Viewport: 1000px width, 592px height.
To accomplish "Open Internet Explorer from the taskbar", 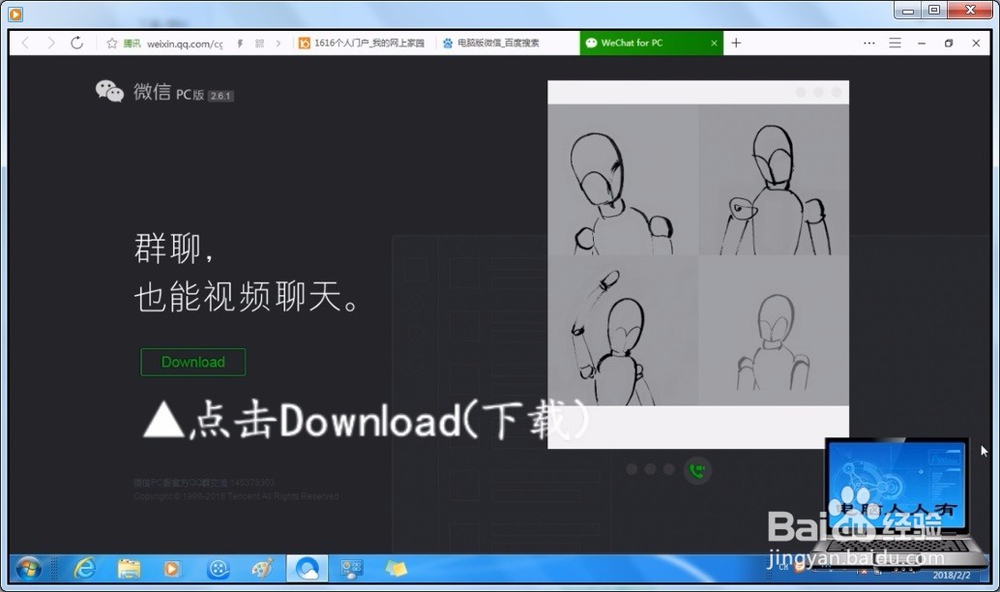I will tap(85, 568).
